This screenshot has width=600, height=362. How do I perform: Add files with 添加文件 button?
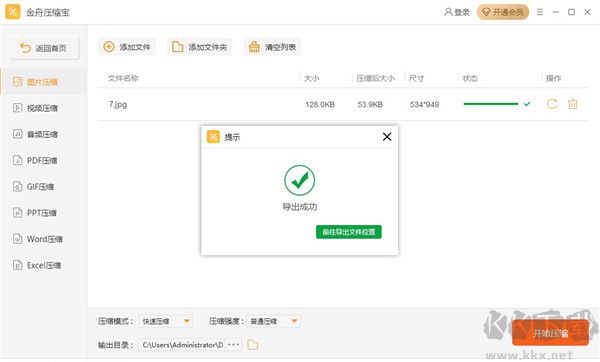[x=127, y=47]
